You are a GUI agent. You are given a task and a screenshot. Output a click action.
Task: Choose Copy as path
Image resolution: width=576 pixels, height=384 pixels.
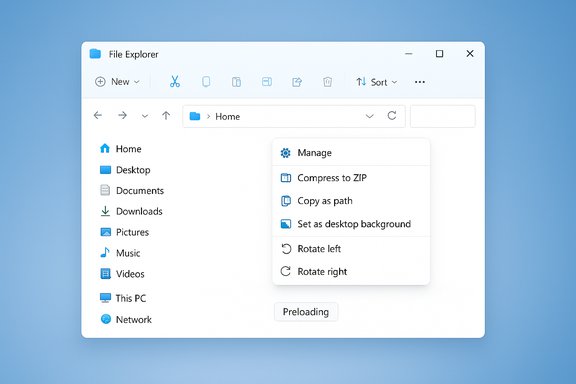coord(351,201)
